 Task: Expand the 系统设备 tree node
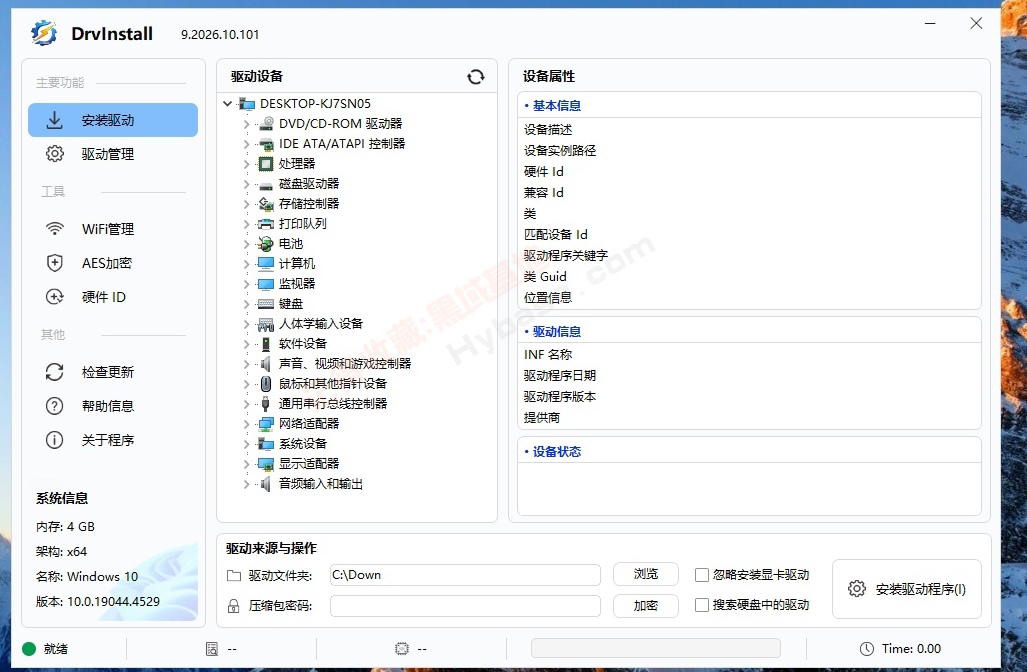247,444
